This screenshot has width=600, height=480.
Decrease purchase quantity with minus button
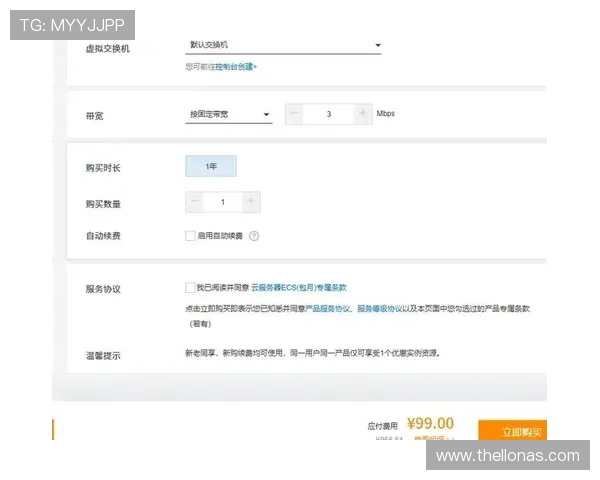click(195, 202)
